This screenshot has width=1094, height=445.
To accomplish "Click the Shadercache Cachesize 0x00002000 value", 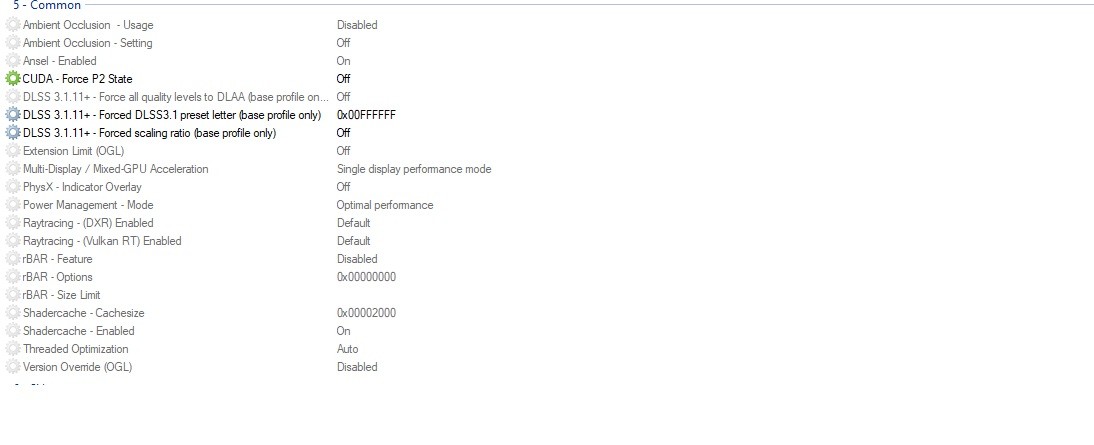I will (366, 313).
